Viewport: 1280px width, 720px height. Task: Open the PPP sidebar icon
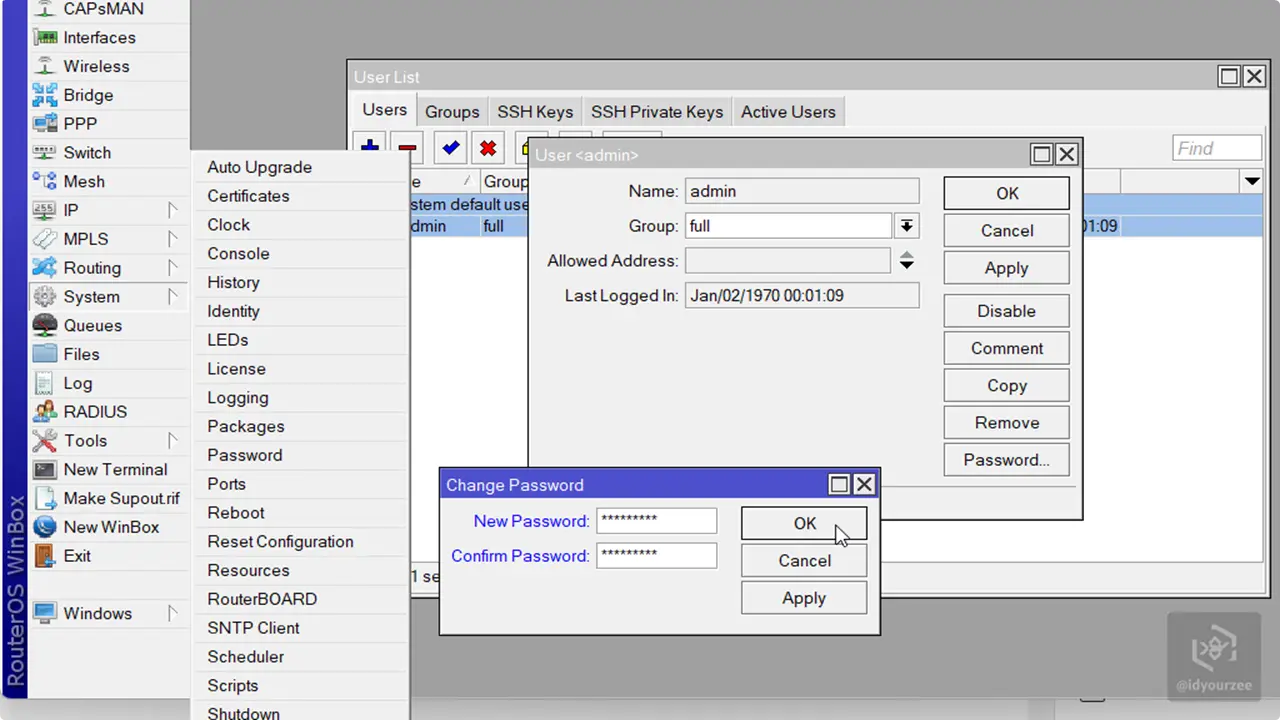pyautogui.click(x=45, y=124)
